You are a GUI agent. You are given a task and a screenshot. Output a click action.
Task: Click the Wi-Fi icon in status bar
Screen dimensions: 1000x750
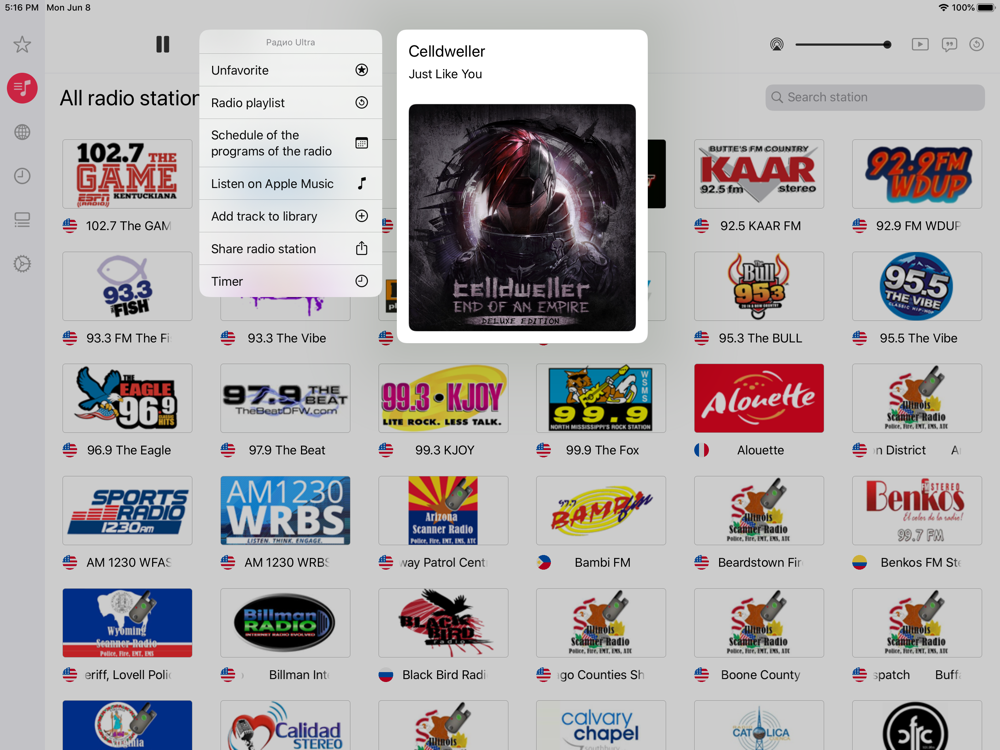click(x=943, y=8)
